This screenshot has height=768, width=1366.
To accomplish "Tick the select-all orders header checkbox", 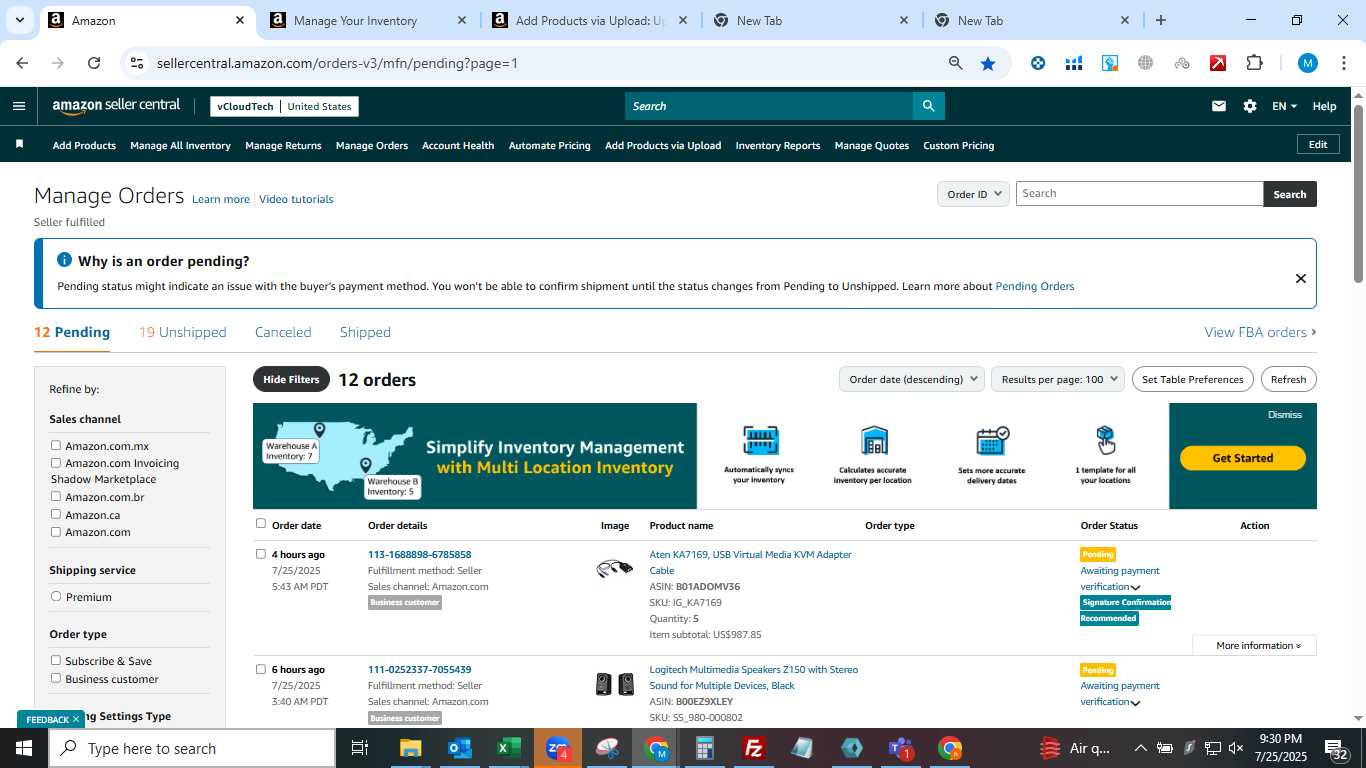I will pyautogui.click(x=261, y=523).
